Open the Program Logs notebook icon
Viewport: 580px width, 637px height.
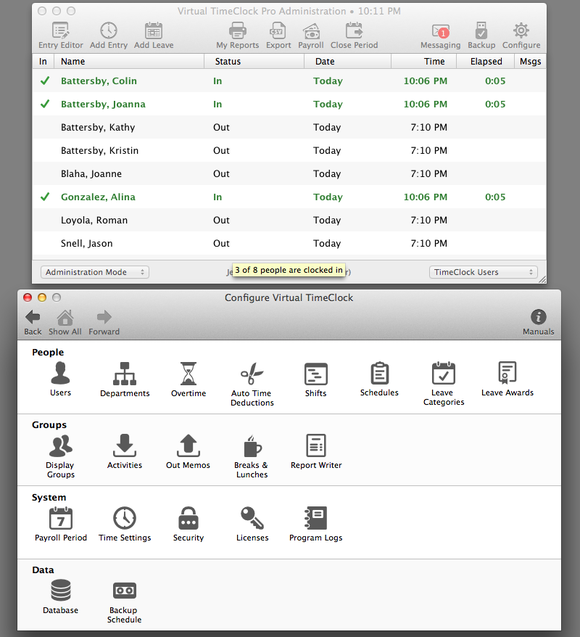coord(316,518)
